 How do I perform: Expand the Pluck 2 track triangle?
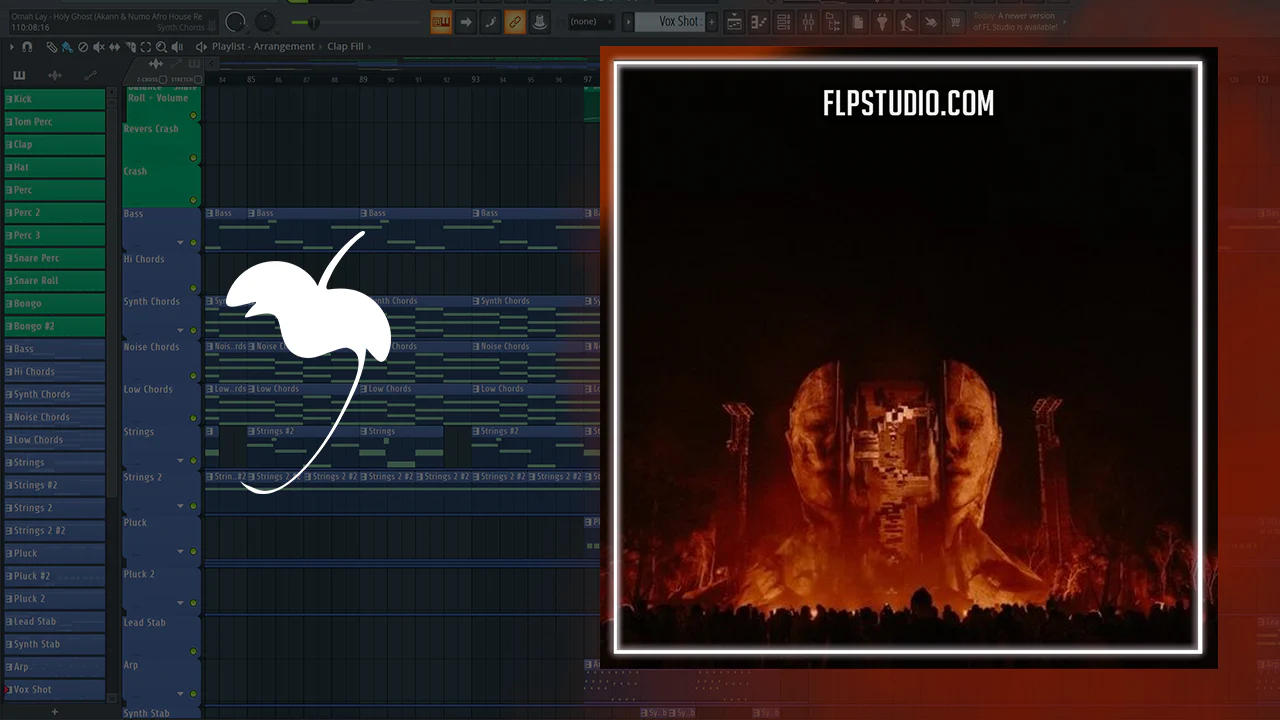(x=181, y=603)
